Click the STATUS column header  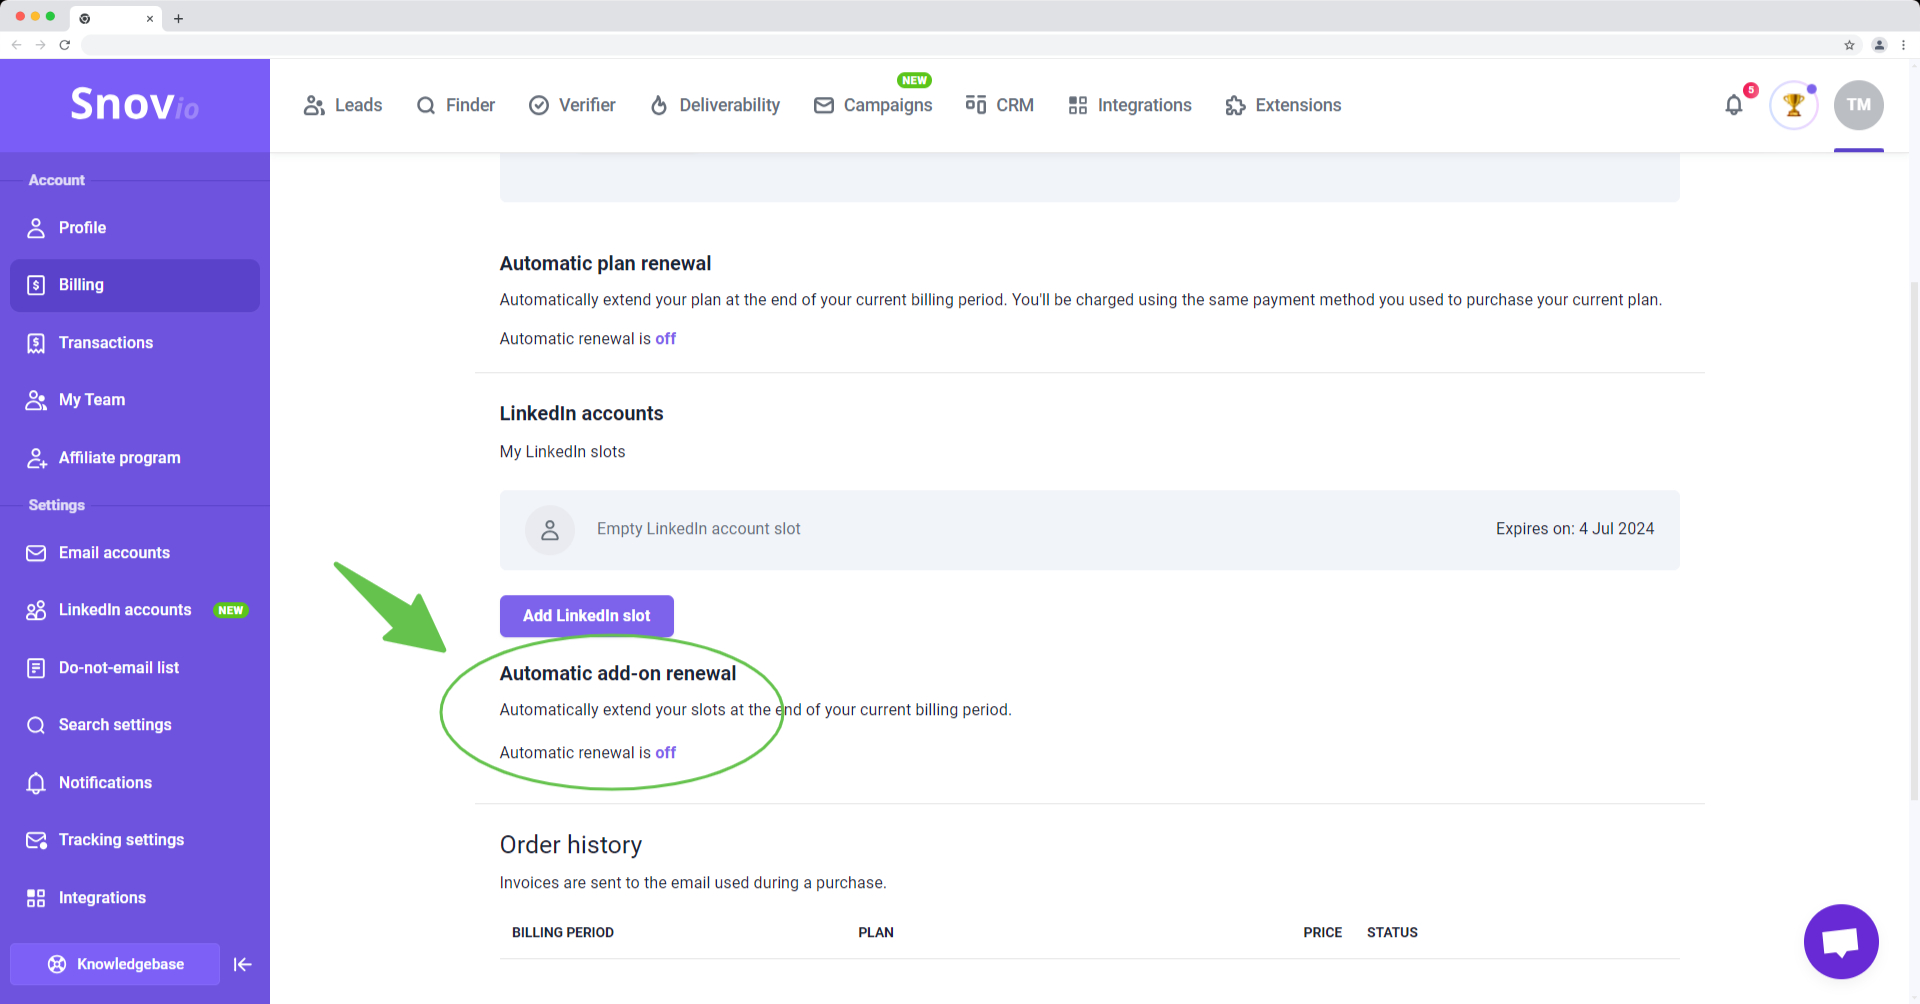[x=1392, y=932]
